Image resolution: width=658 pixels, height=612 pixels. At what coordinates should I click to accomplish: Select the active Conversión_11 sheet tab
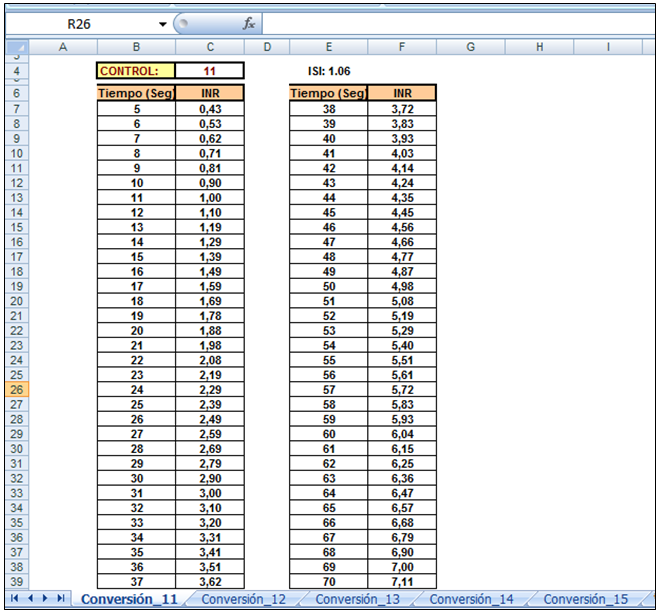[129, 599]
